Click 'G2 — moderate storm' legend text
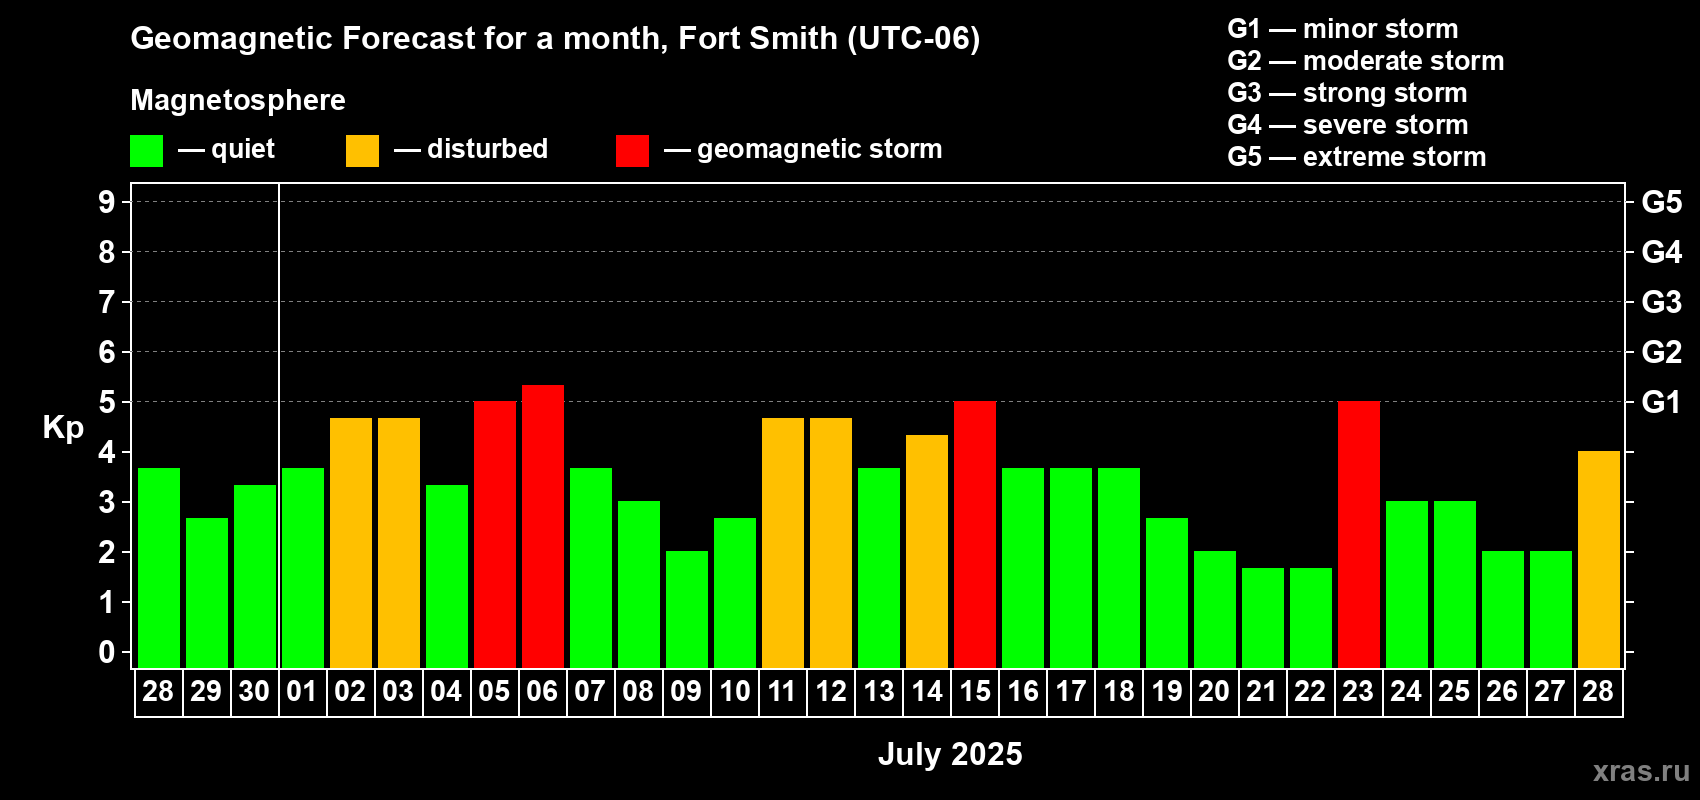Viewport: 1700px width, 800px height. (x=1365, y=61)
